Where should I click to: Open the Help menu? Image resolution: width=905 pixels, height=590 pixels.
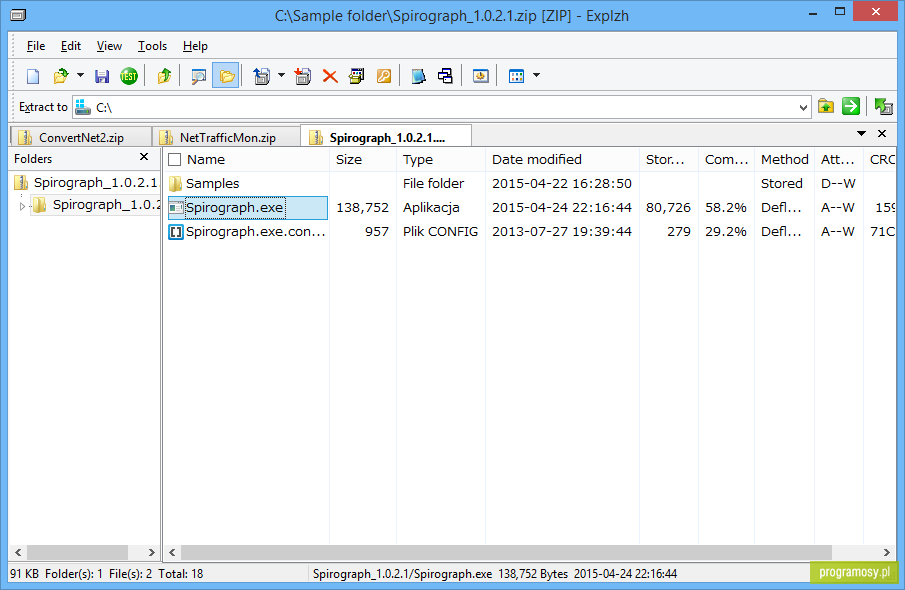point(195,46)
